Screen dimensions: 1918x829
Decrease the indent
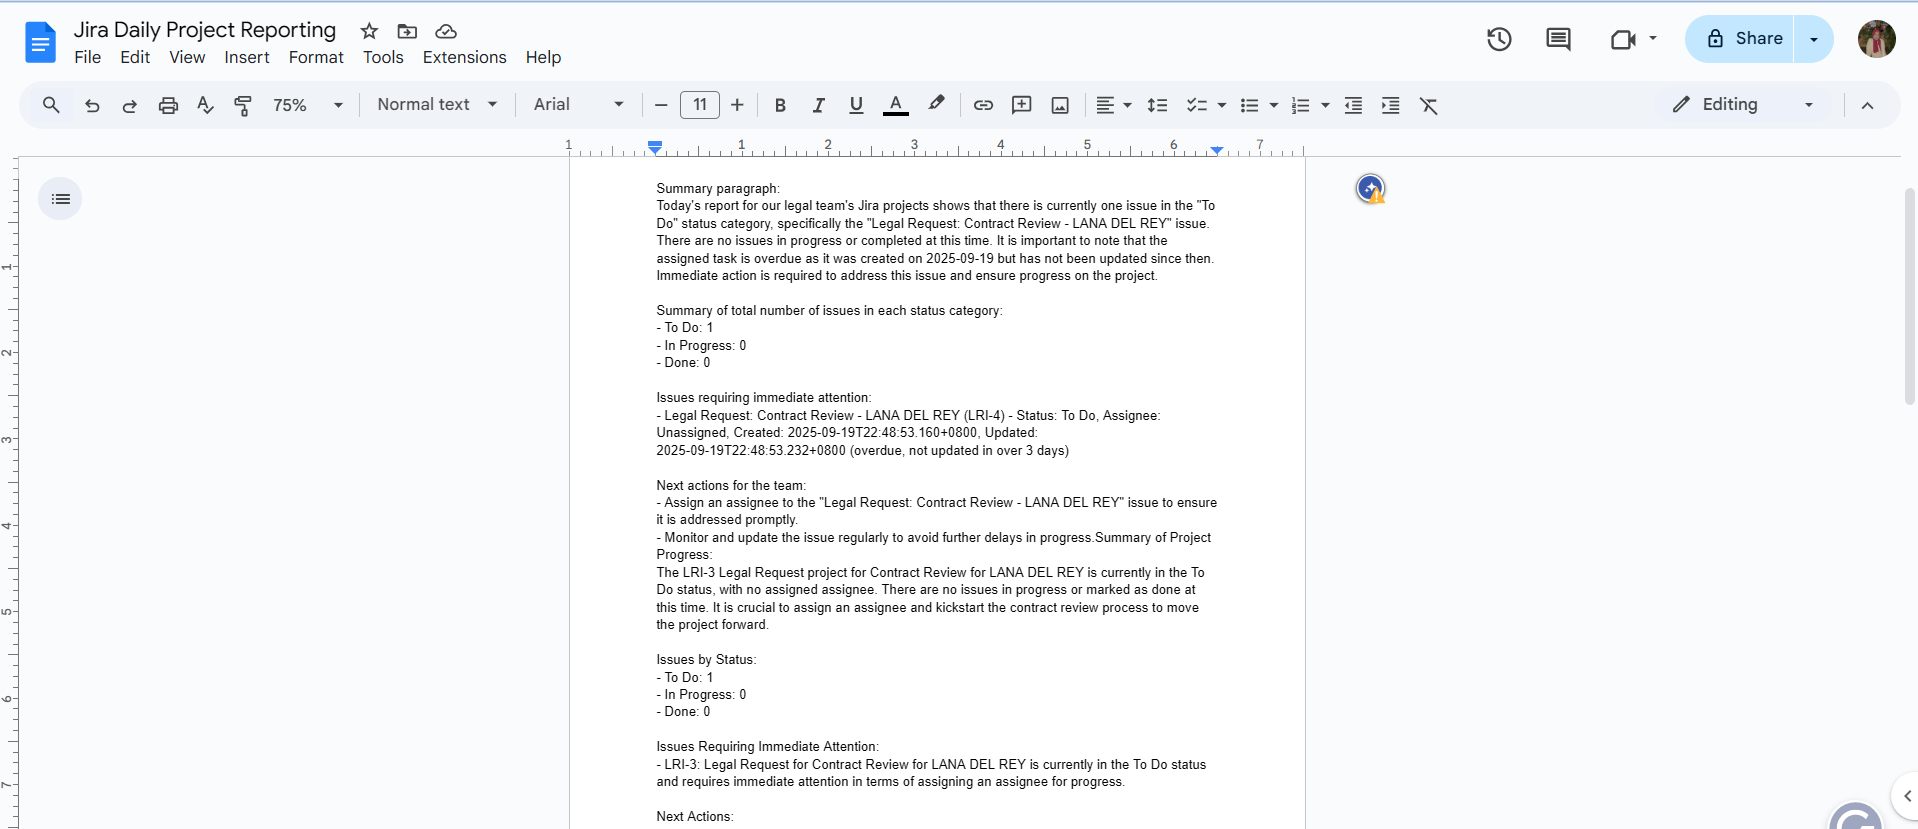click(1353, 105)
